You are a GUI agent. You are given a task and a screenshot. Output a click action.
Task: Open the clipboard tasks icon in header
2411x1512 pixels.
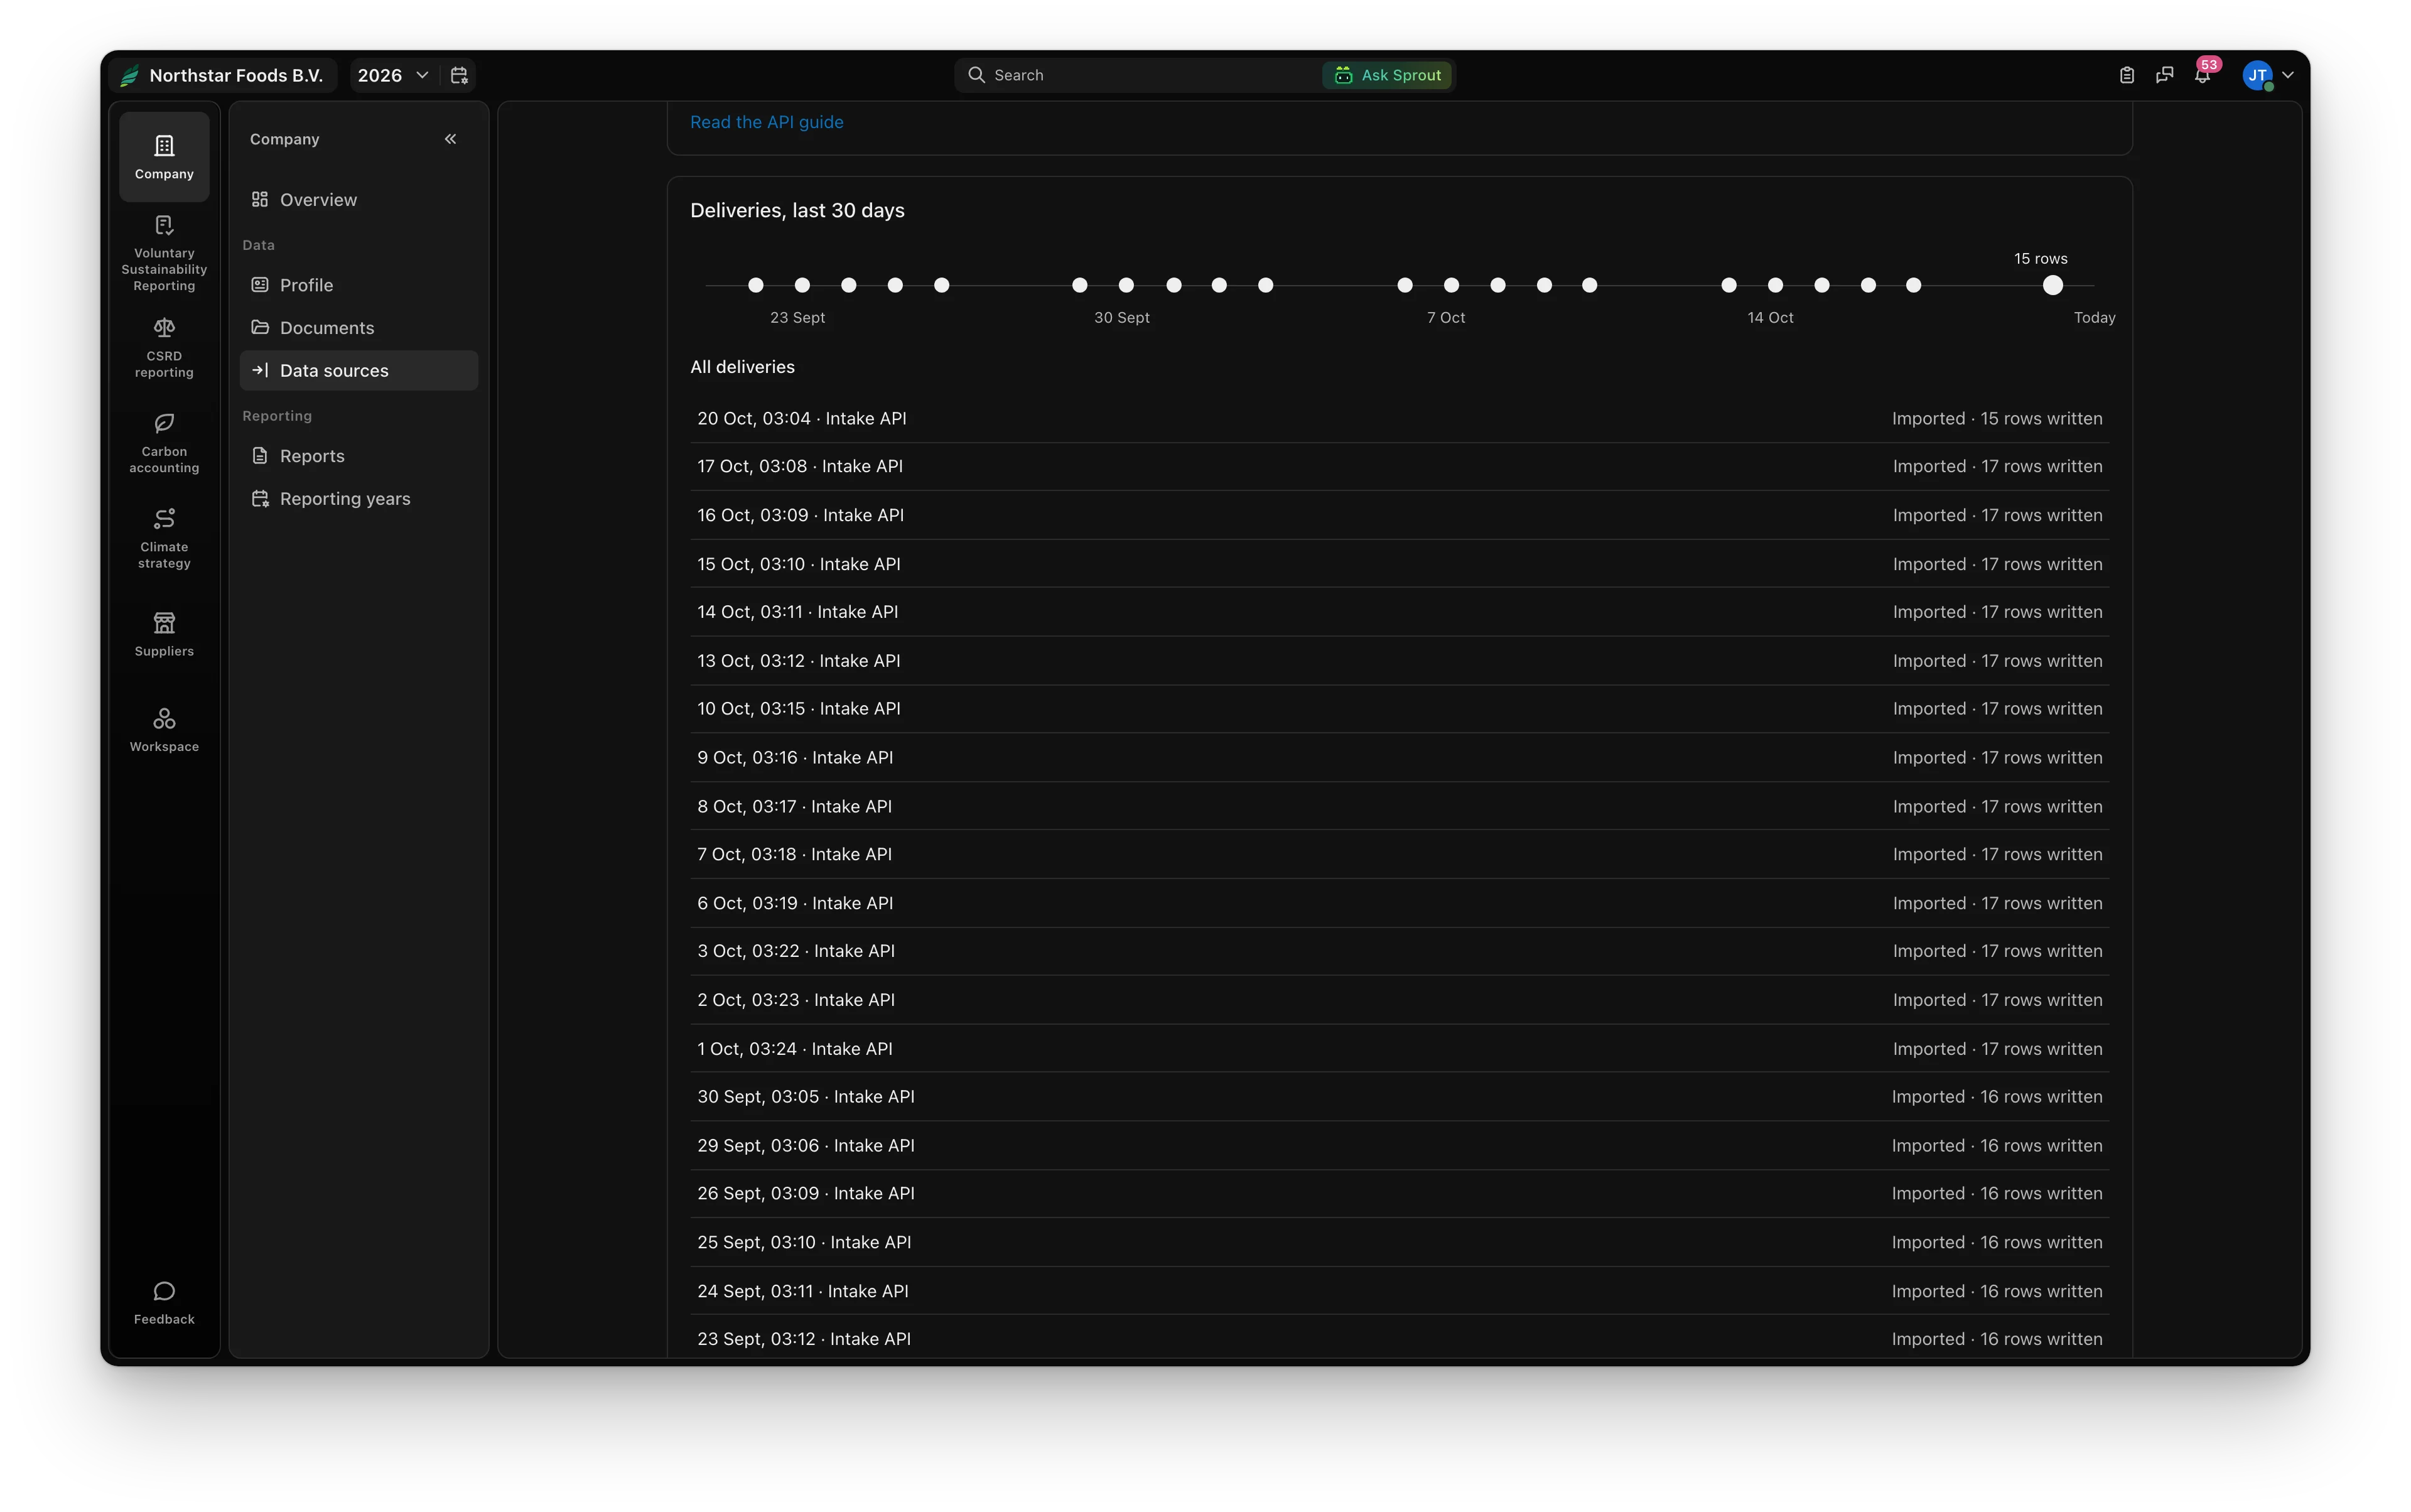tap(2127, 75)
